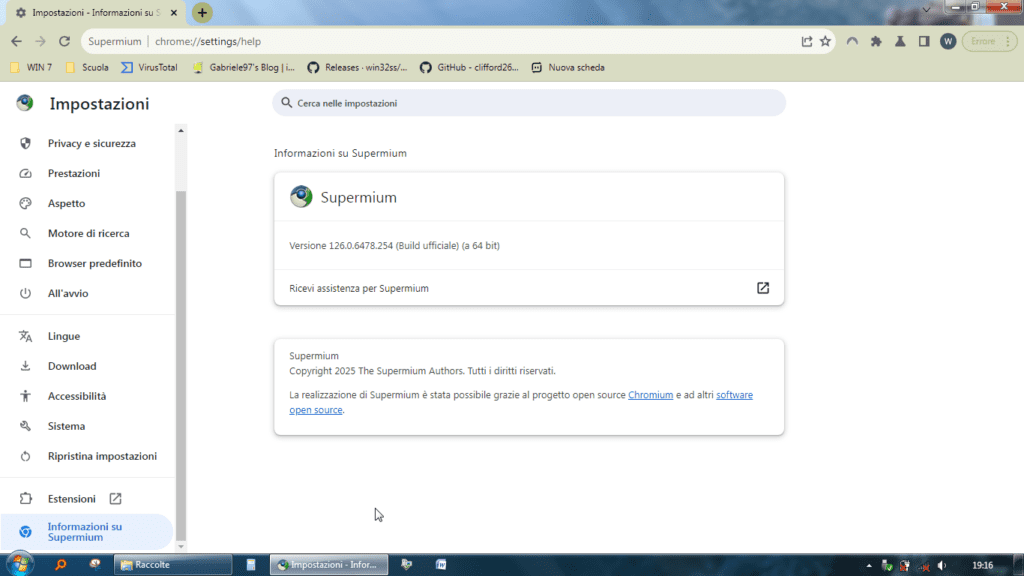Image resolution: width=1024 pixels, height=576 pixels.
Task: Open the Raccolte taskbar window
Action: [173, 564]
